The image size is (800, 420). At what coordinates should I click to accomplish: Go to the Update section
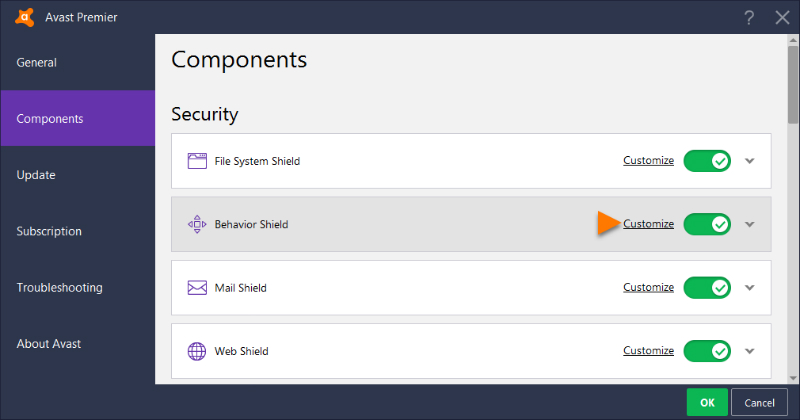[36, 175]
